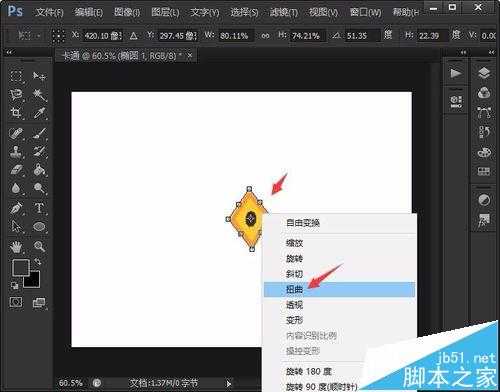Image resolution: width=500 pixels, height=392 pixels.
Task: Select the Healing Brush tool
Action: (16, 133)
